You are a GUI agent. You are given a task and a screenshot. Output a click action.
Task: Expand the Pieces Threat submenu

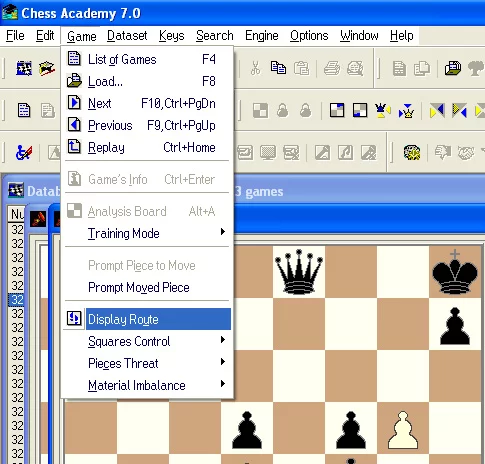click(x=147, y=363)
